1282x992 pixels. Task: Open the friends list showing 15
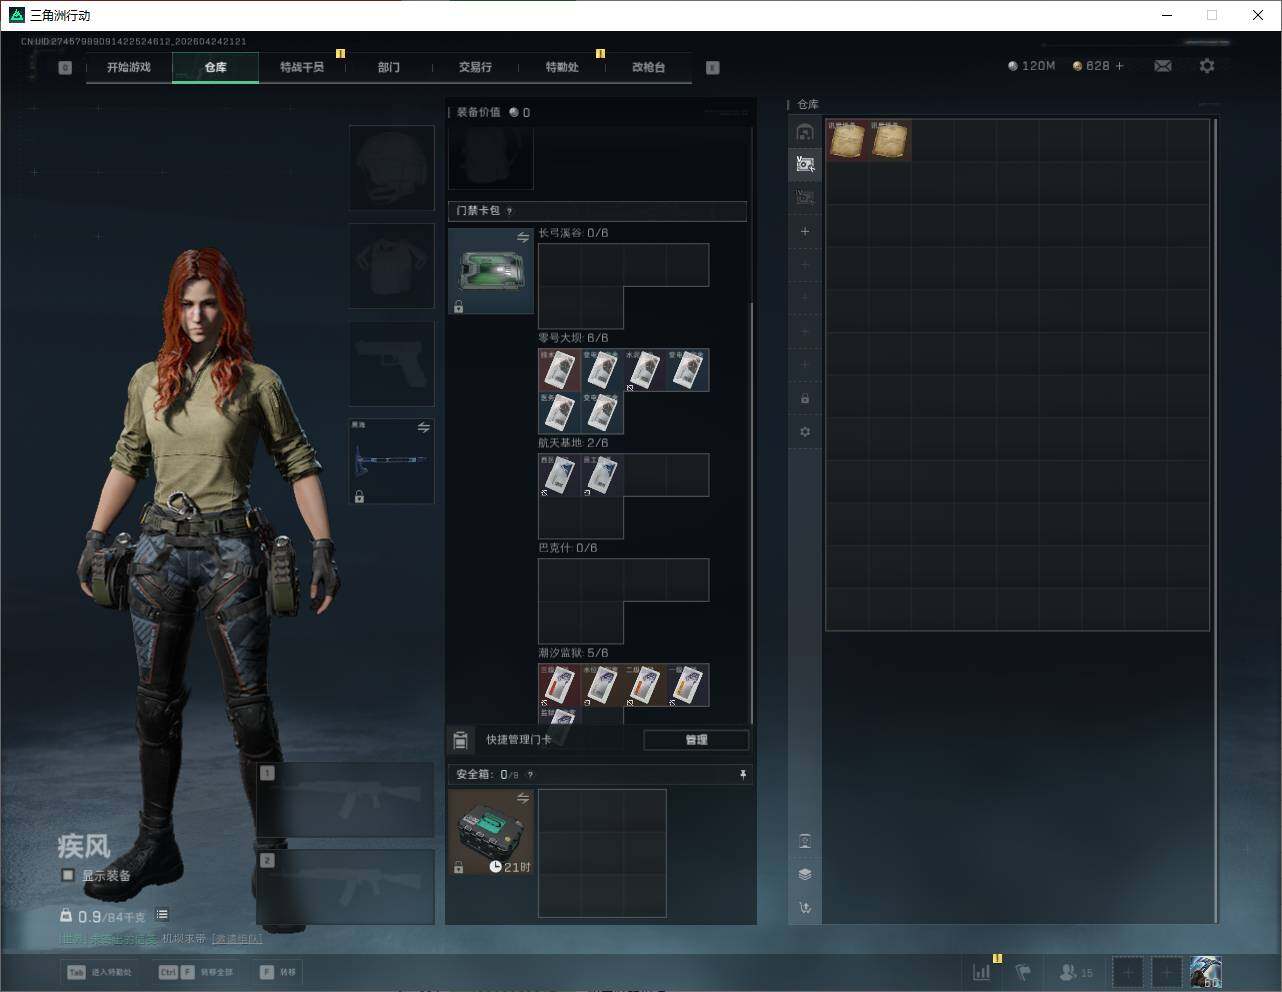(x=1076, y=972)
